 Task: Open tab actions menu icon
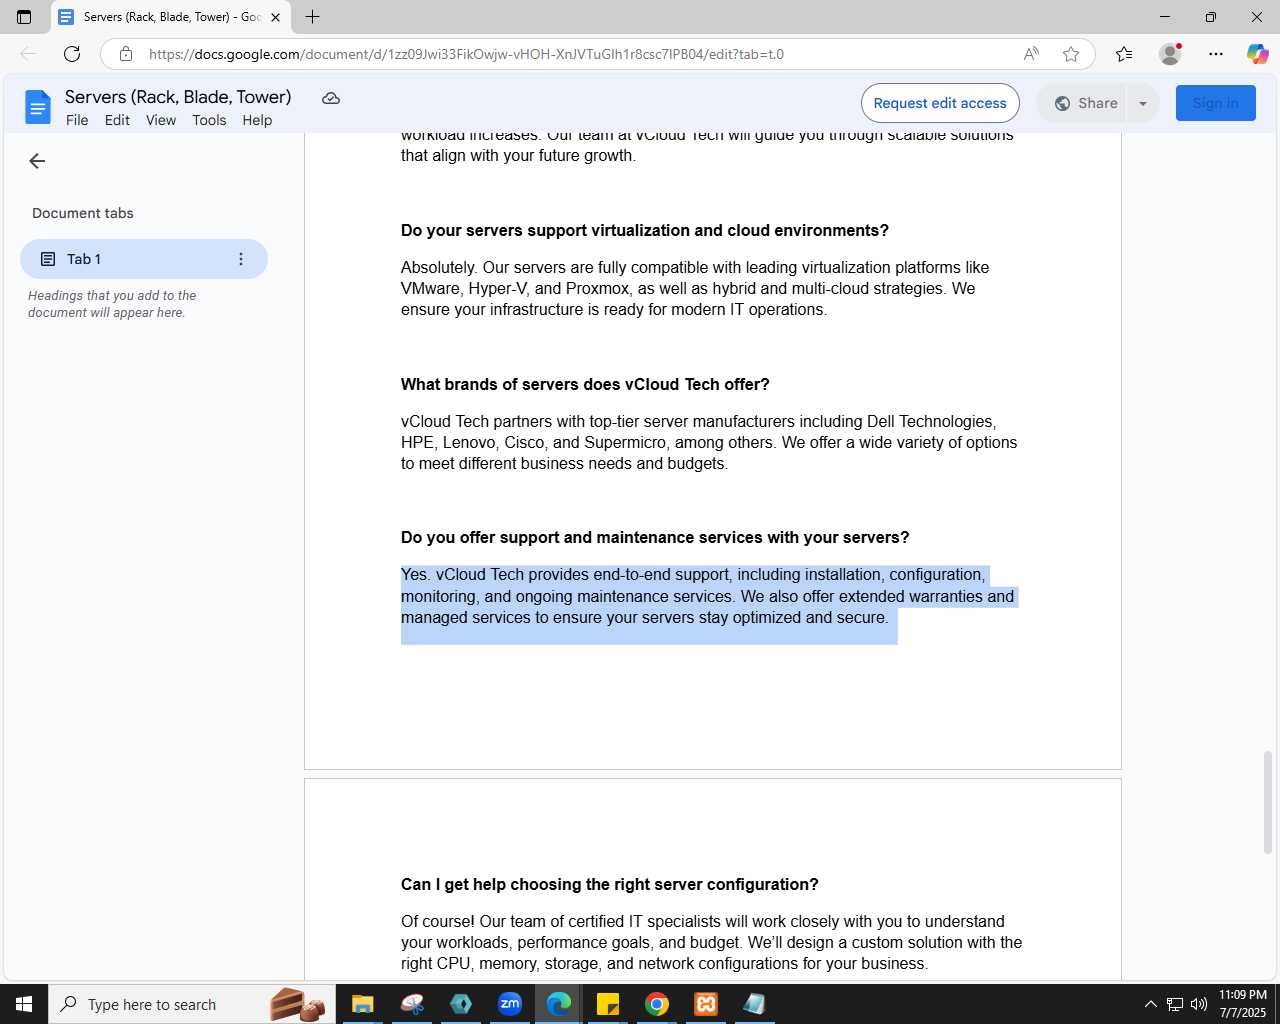(24, 17)
